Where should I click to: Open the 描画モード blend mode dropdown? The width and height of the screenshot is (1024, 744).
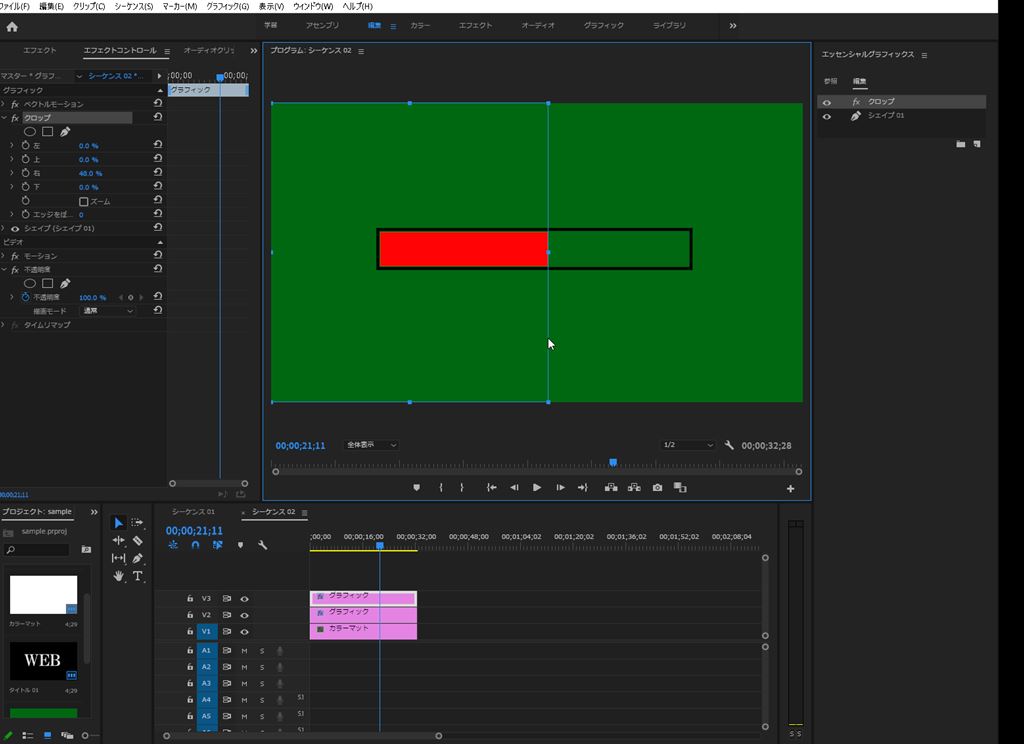pos(107,311)
